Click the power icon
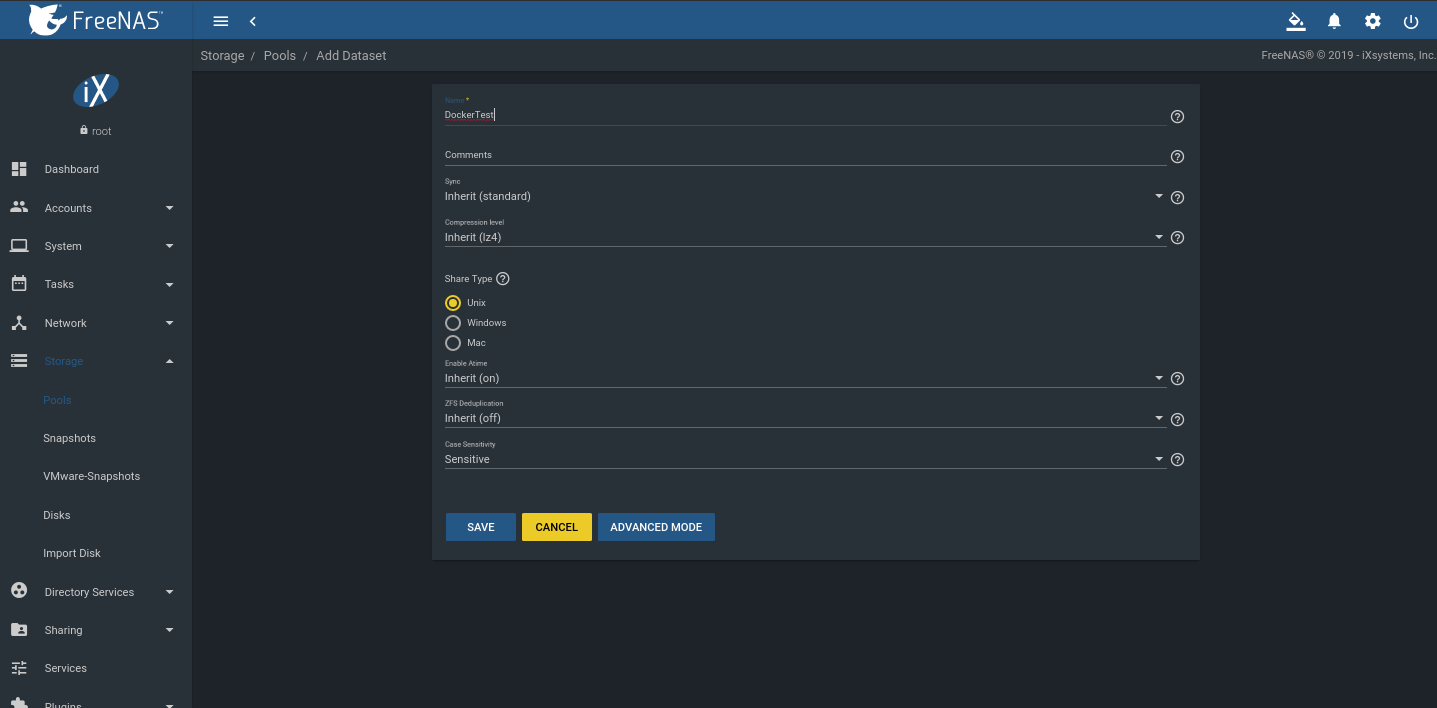 tap(1411, 21)
